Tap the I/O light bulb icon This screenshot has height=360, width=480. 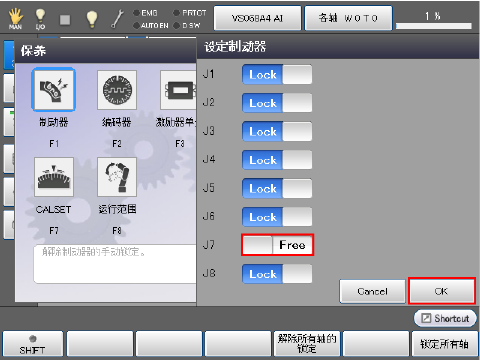tap(40, 18)
